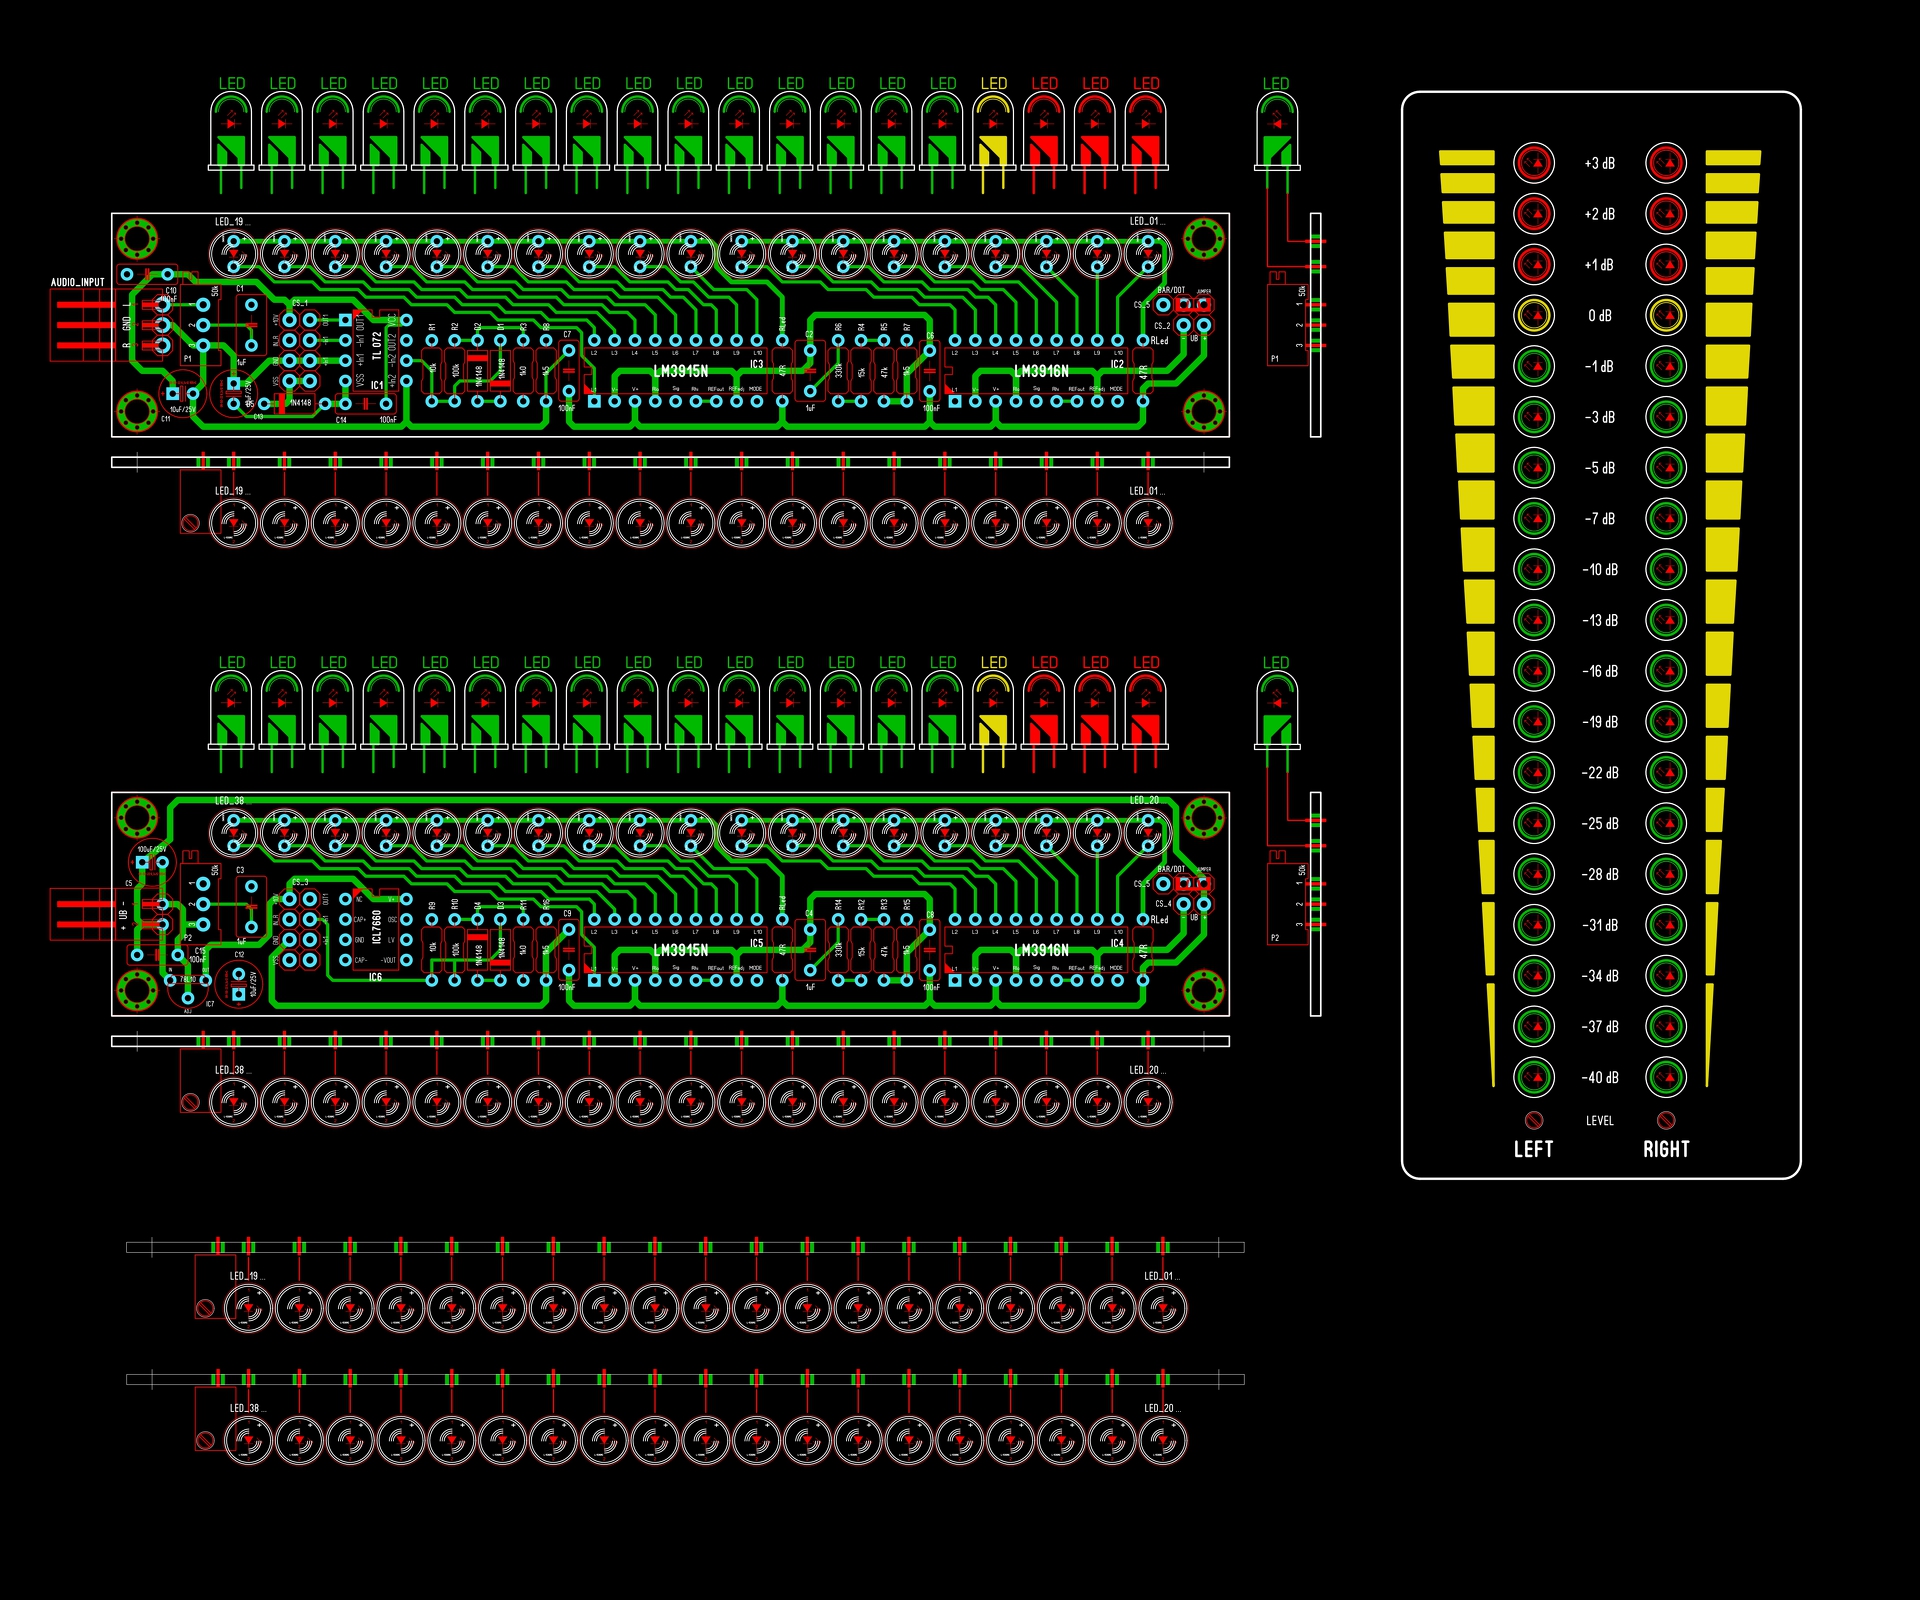Click the LEFT channel label on front panel
The height and width of the screenshot is (1600, 1920).
point(1533,1149)
